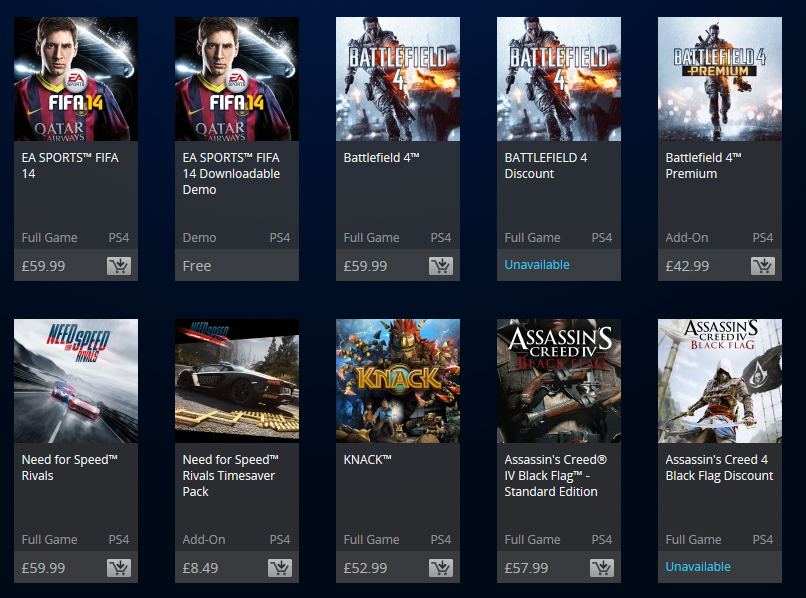This screenshot has height=598, width=806.
Task: Add KNACK to the shopping cart
Action: (441, 568)
